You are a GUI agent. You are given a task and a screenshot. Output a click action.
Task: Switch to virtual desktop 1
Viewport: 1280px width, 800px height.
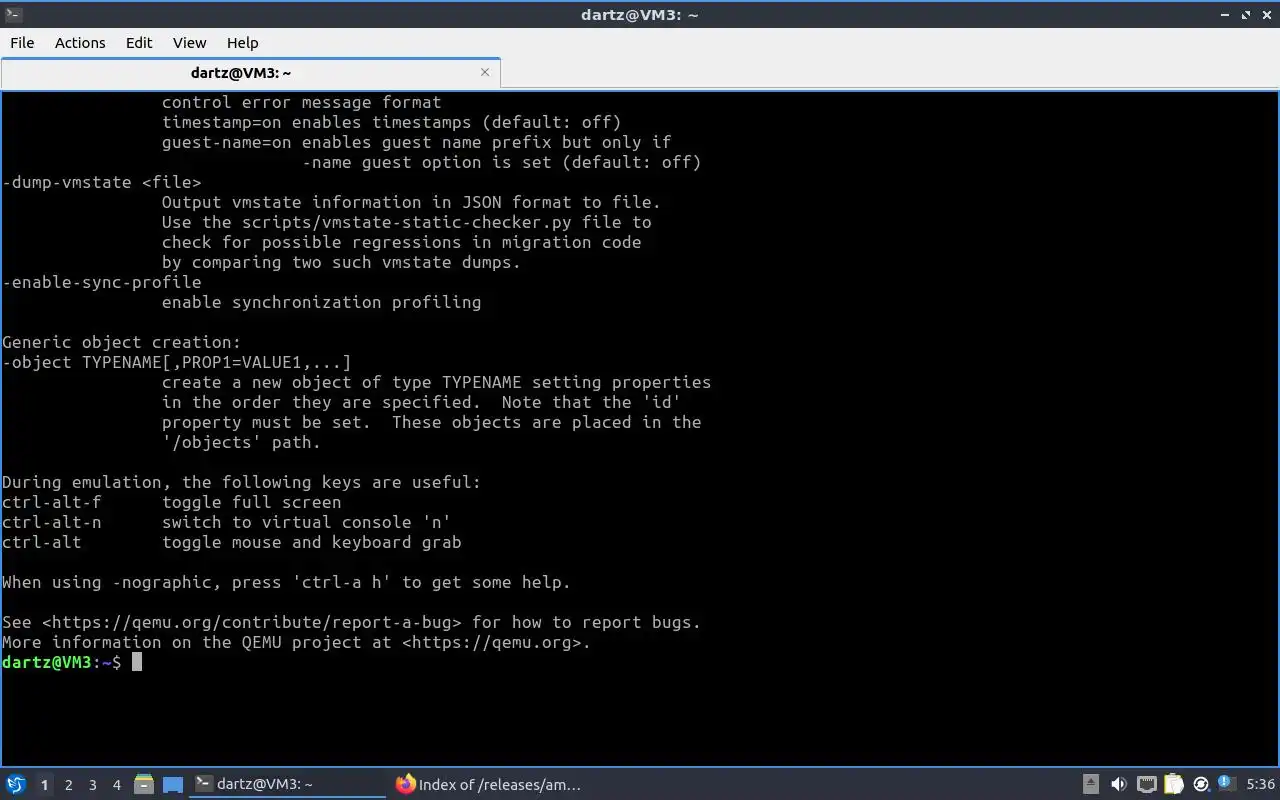(x=44, y=785)
